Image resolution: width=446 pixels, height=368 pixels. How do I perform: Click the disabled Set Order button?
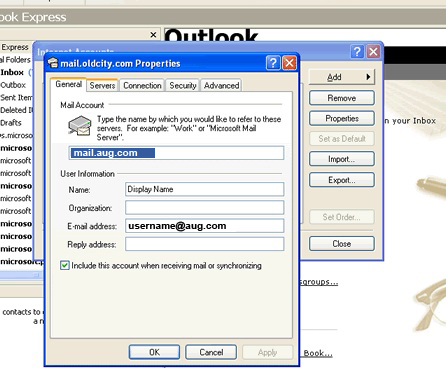coord(342,217)
